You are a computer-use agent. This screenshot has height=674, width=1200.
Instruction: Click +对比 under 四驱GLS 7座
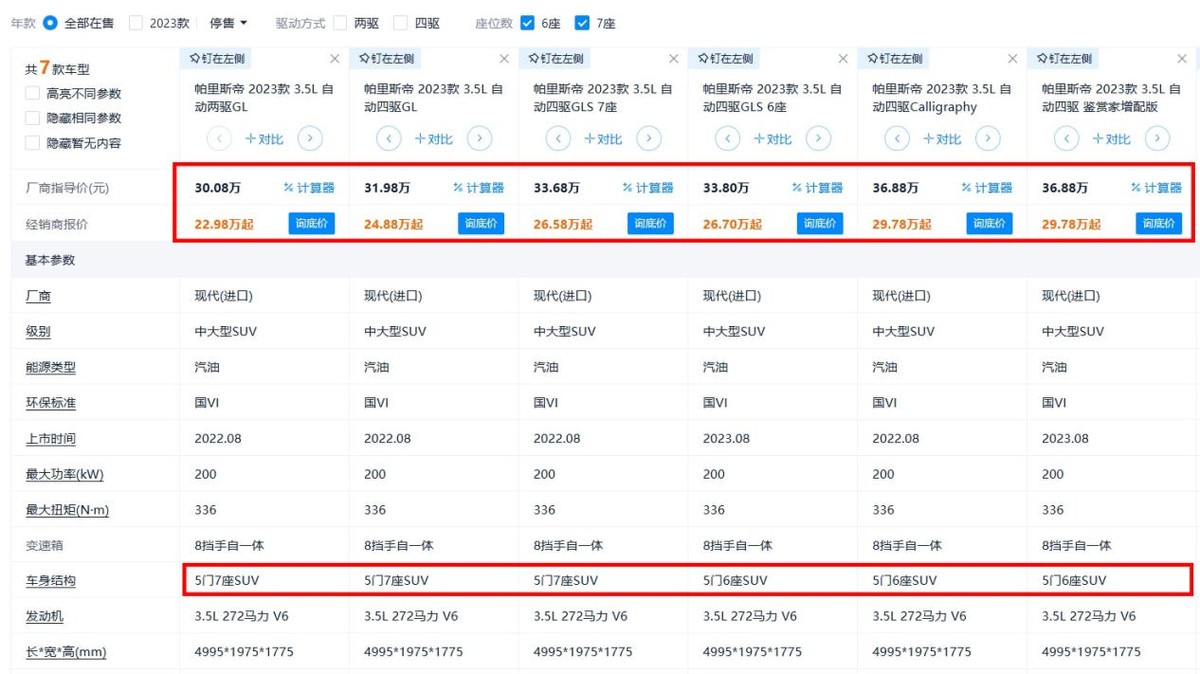pos(606,139)
